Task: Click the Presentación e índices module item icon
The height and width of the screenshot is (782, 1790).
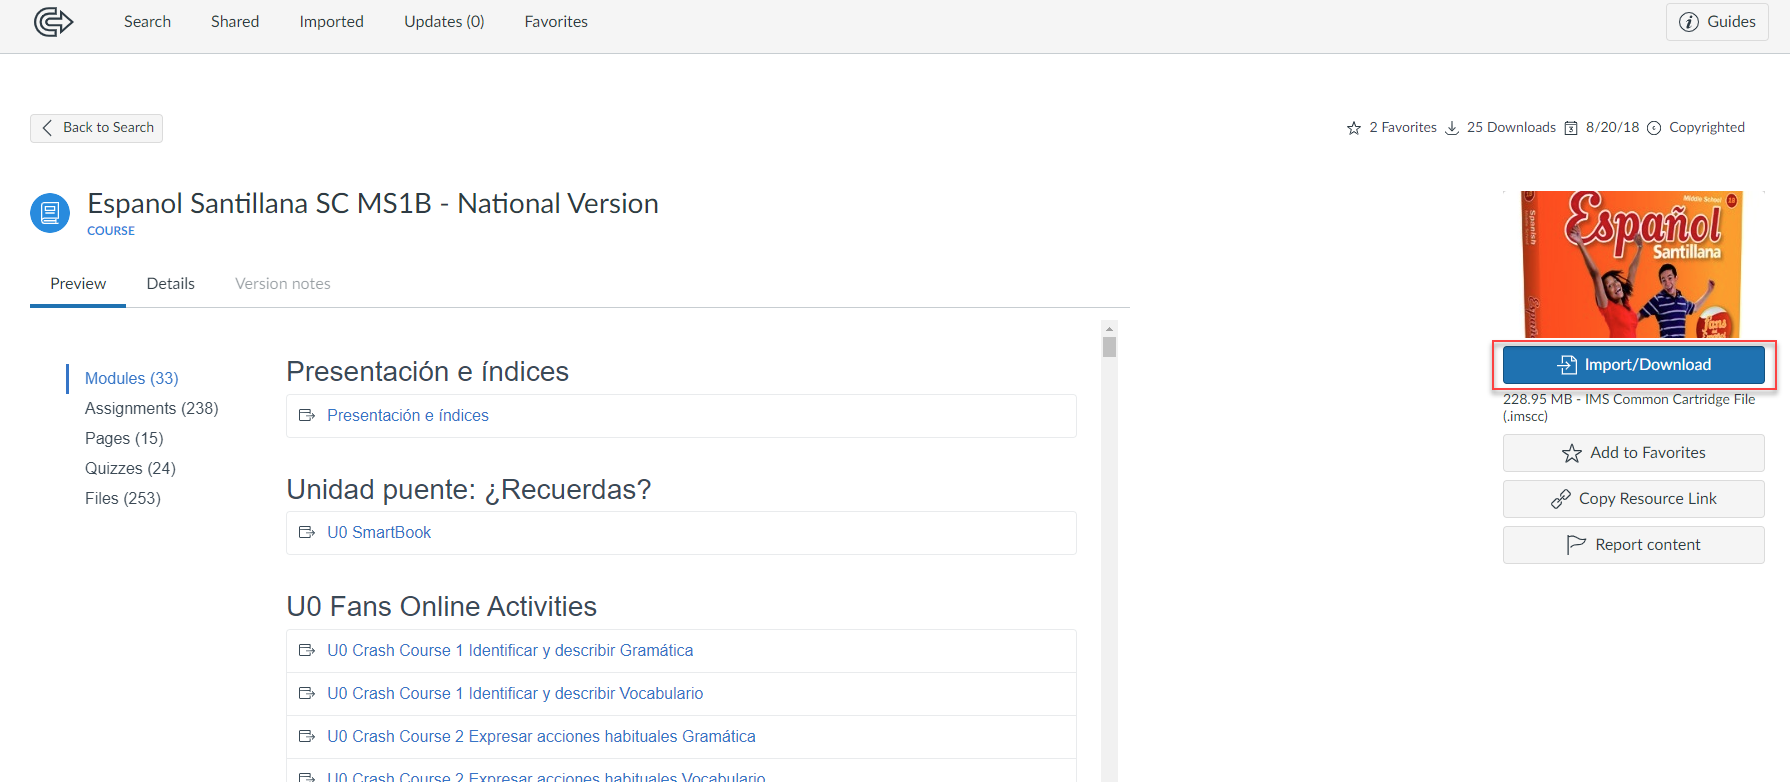Action: click(x=307, y=415)
